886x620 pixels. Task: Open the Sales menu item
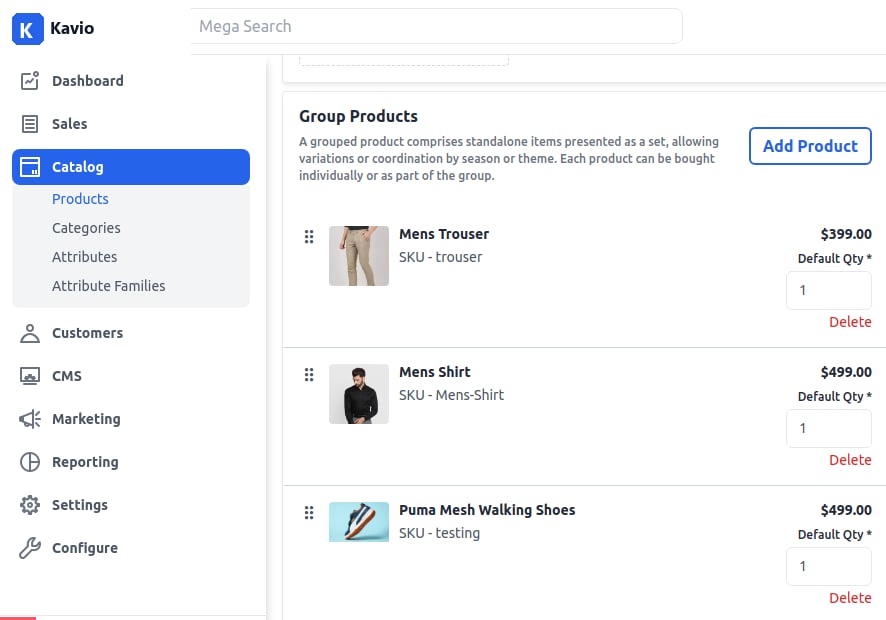[70, 124]
